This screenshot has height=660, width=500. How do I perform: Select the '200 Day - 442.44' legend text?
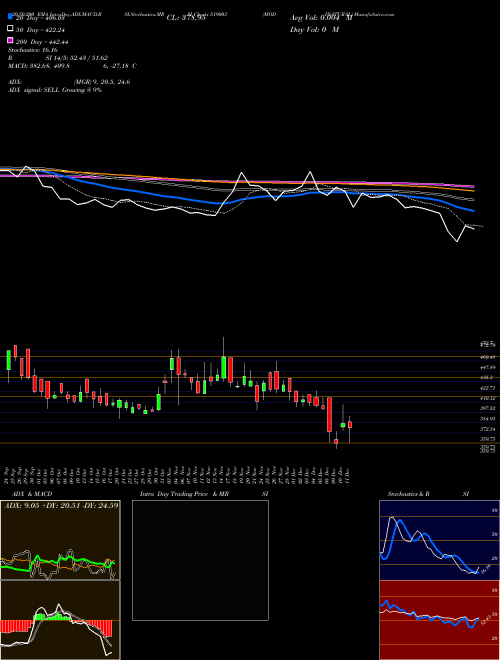pyautogui.click(x=43, y=42)
